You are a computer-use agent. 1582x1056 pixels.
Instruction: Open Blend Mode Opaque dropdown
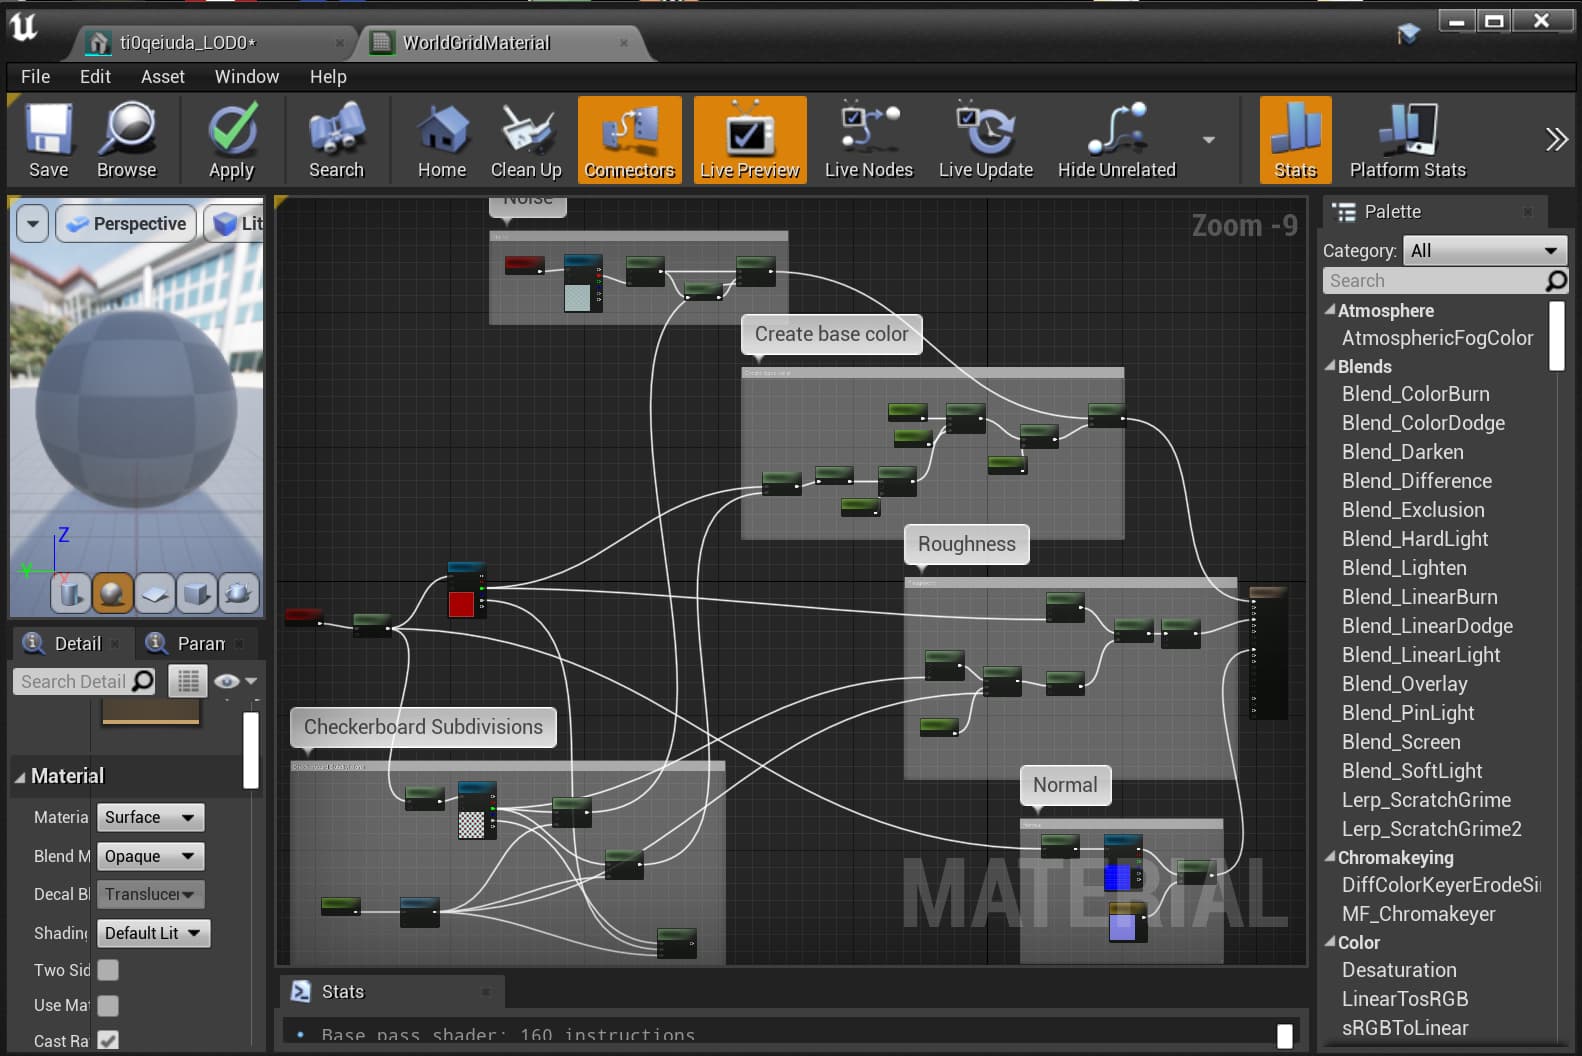click(x=150, y=856)
